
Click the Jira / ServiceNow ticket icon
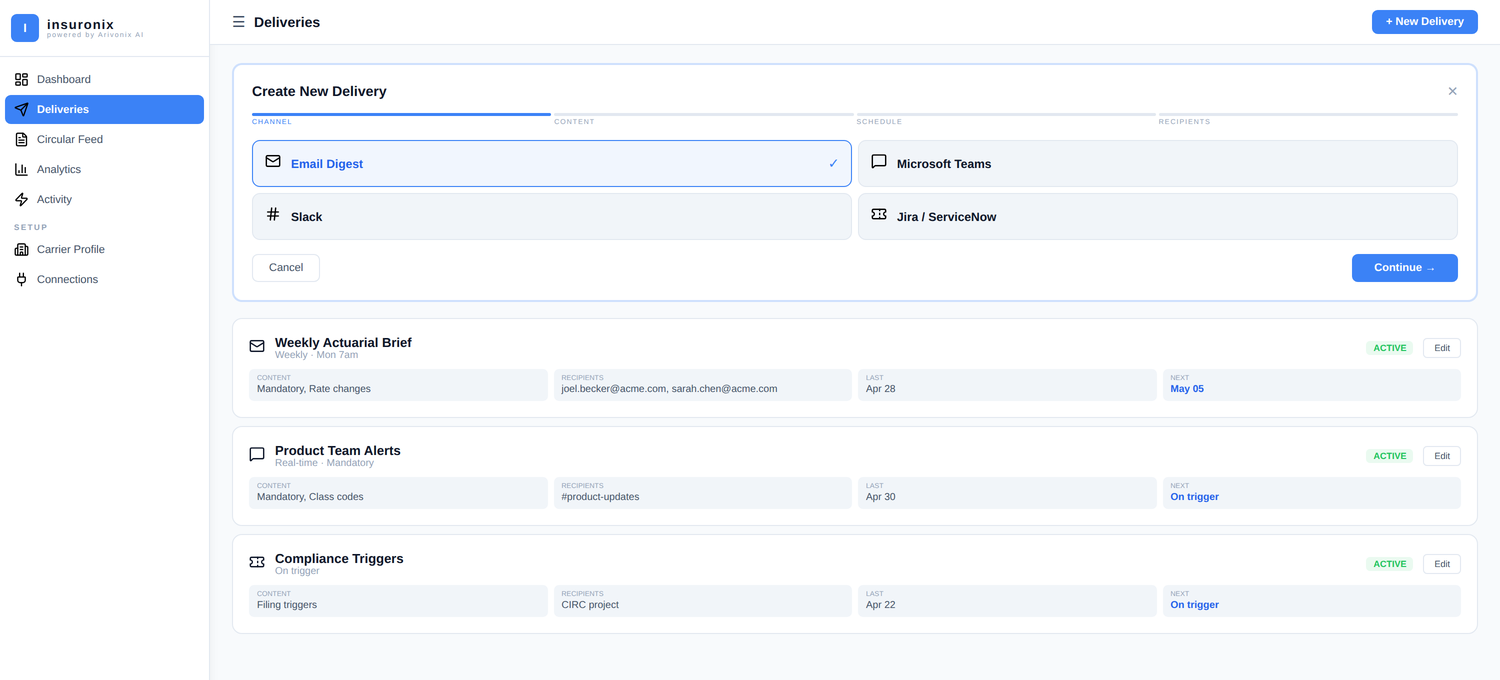tap(879, 214)
